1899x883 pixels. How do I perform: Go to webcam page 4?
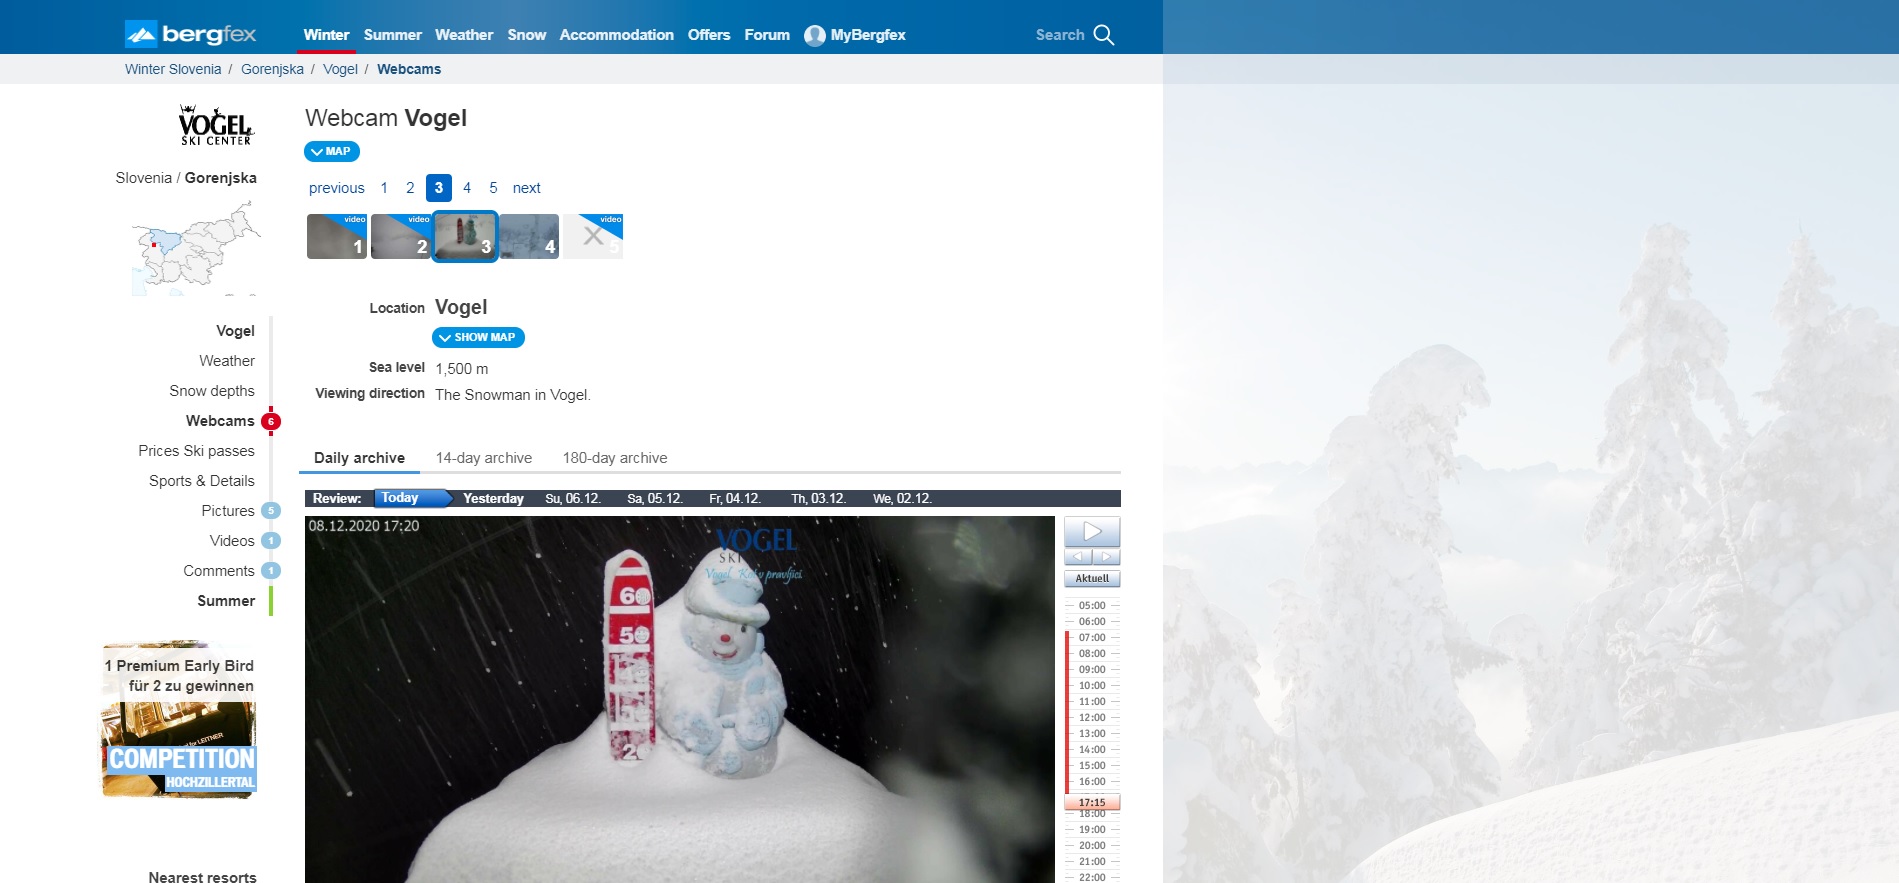click(x=466, y=188)
